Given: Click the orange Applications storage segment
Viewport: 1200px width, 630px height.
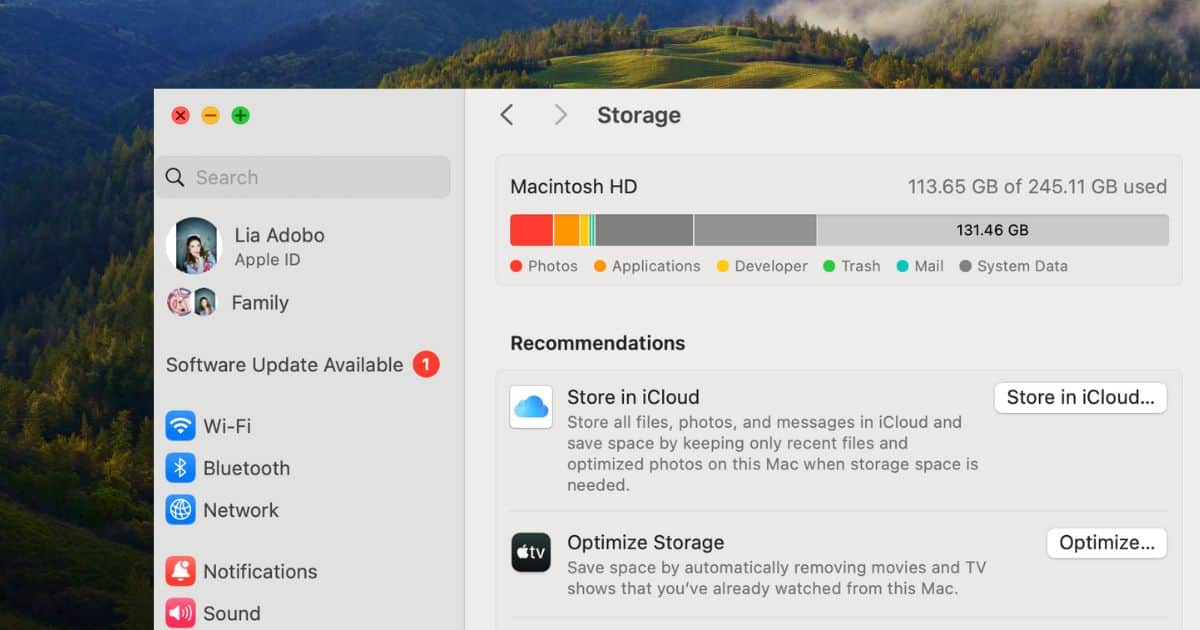Looking at the screenshot, I should (x=566, y=230).
